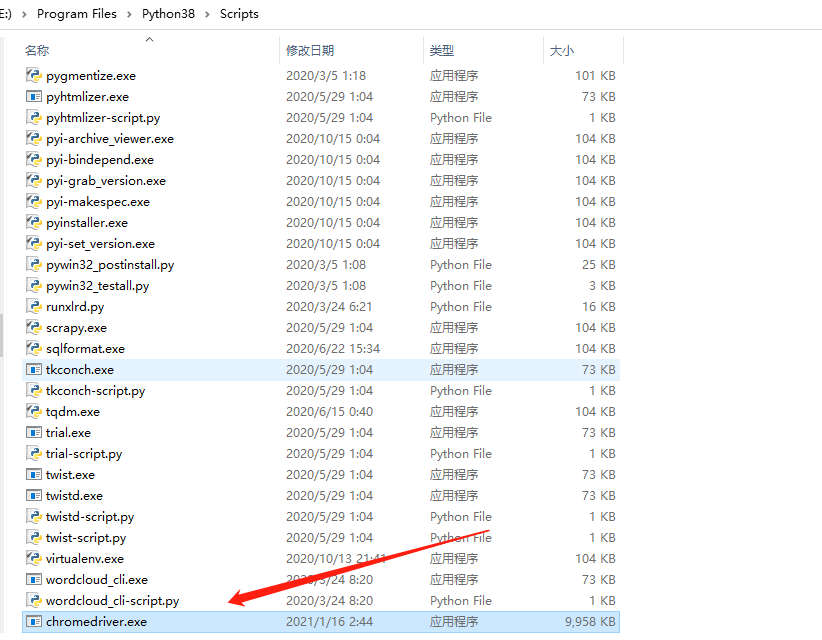Select the pywin32_testall.py icon
Screen dimensions: 822x640
pyautogui.click(x=34, y=285)
